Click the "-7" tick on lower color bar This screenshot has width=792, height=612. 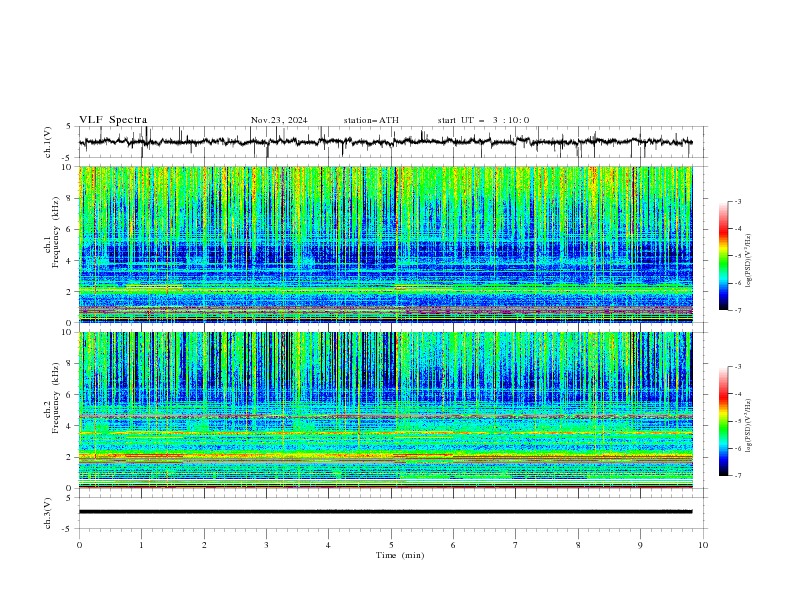(x=738, y=476)
